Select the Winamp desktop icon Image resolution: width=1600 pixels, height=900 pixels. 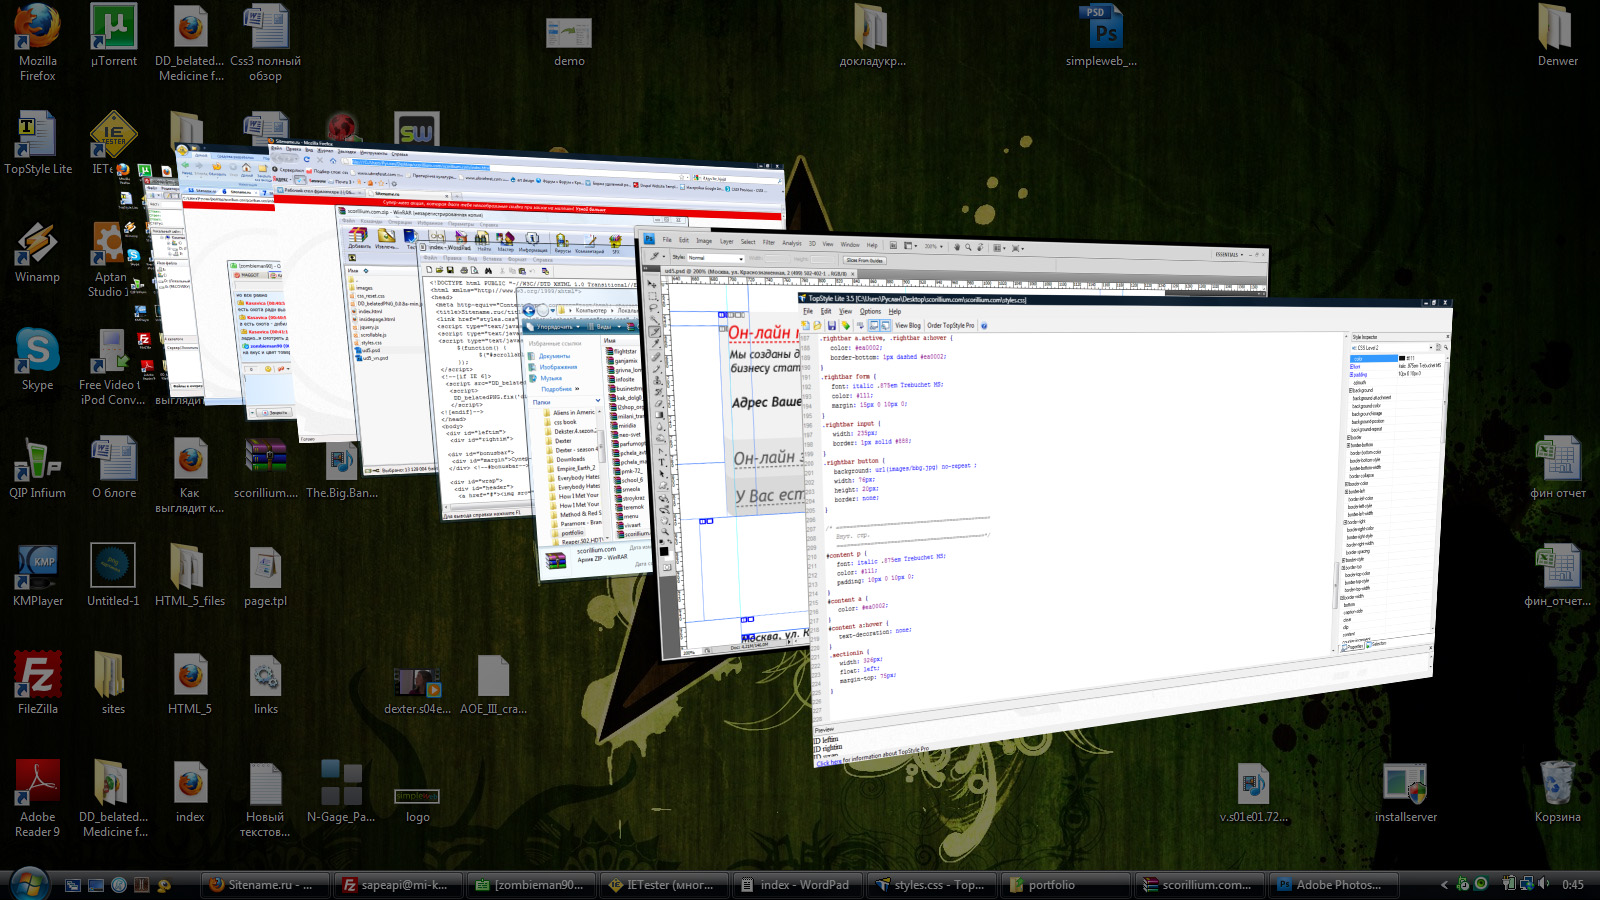click(x=37, y=253)
